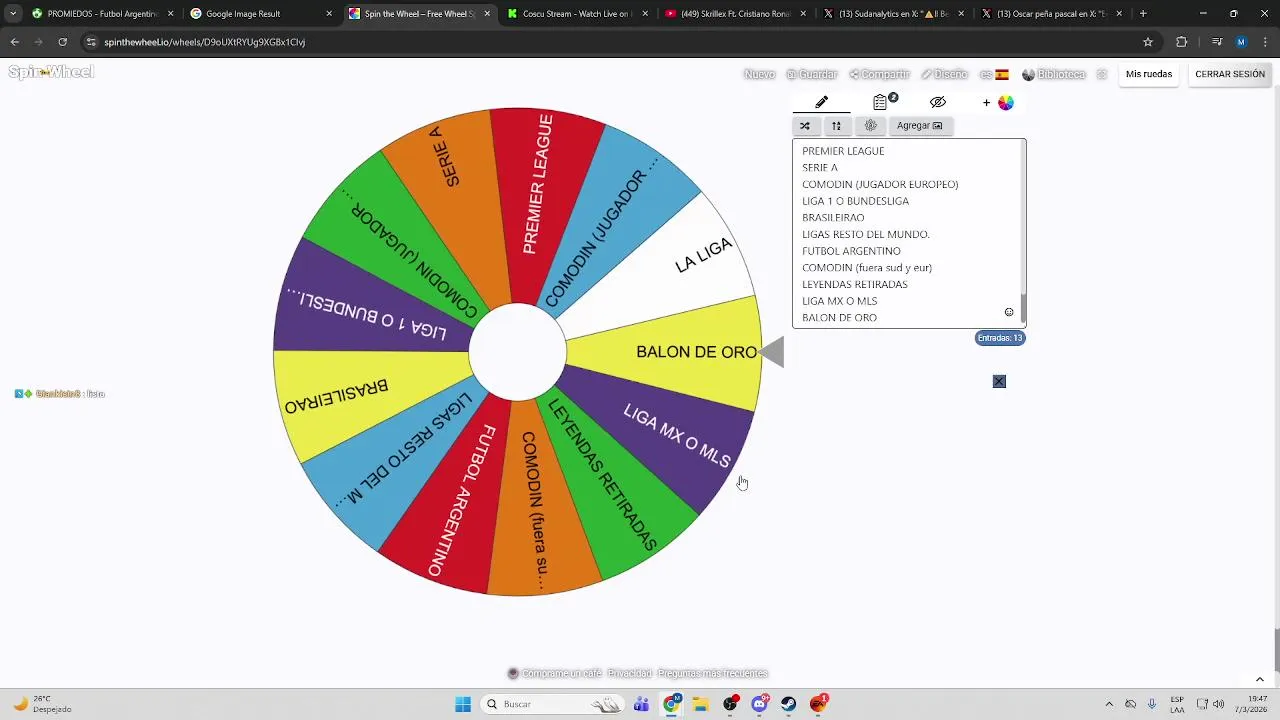Screen dimensions: 1280x720
Task: Click Compartir to share the wheel
Action: 880,74
